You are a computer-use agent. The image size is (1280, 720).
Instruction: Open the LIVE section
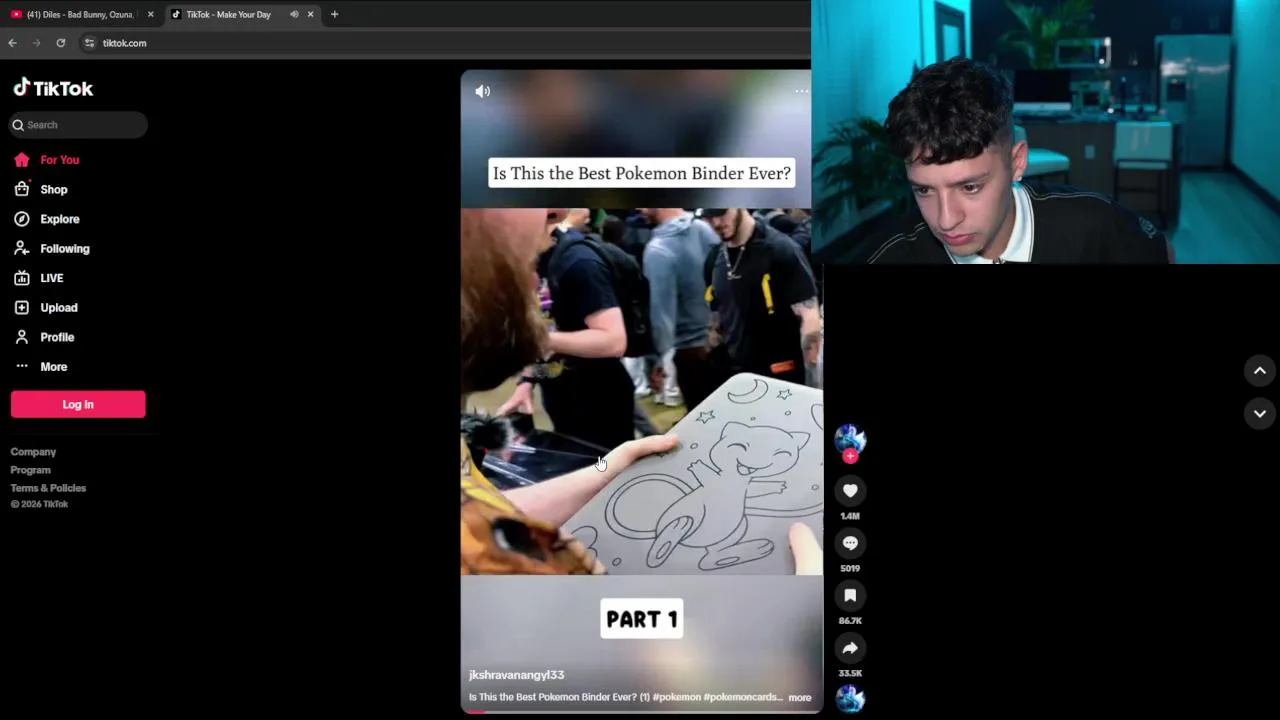pos(51,278)
